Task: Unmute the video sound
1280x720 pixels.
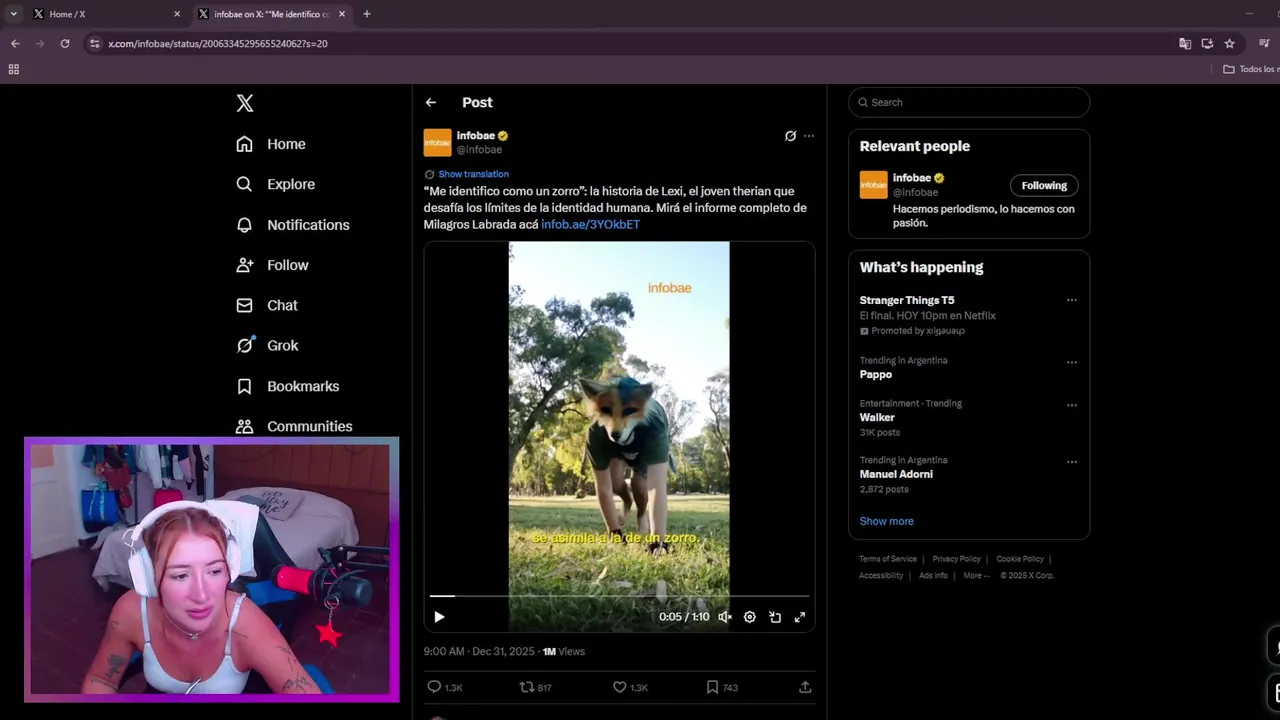Action: (725, 617)
